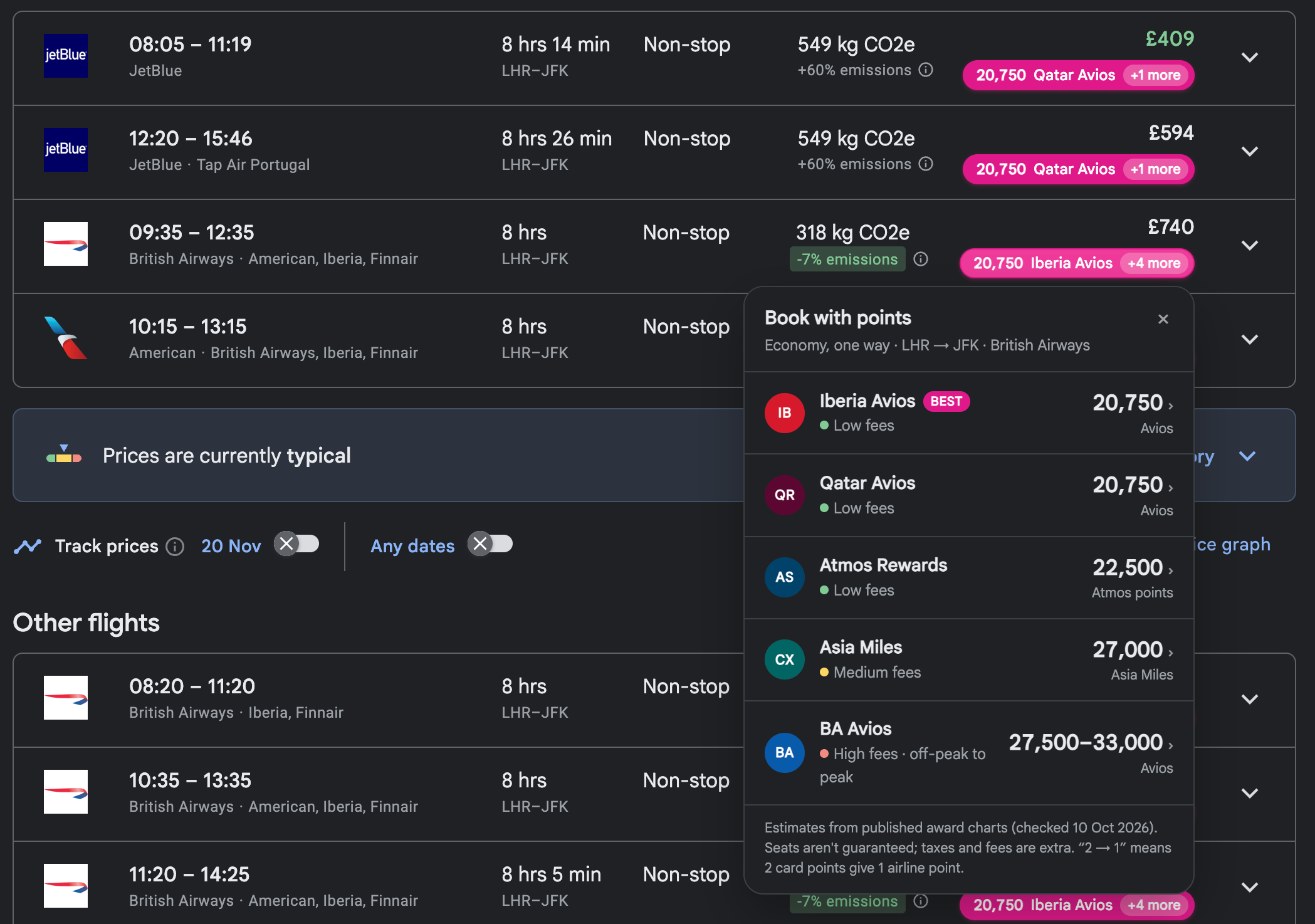Open emissions info icon for 12:20 flight
Image resolution: width=1315 pixels, height=924 pixels.
(926, 164)
